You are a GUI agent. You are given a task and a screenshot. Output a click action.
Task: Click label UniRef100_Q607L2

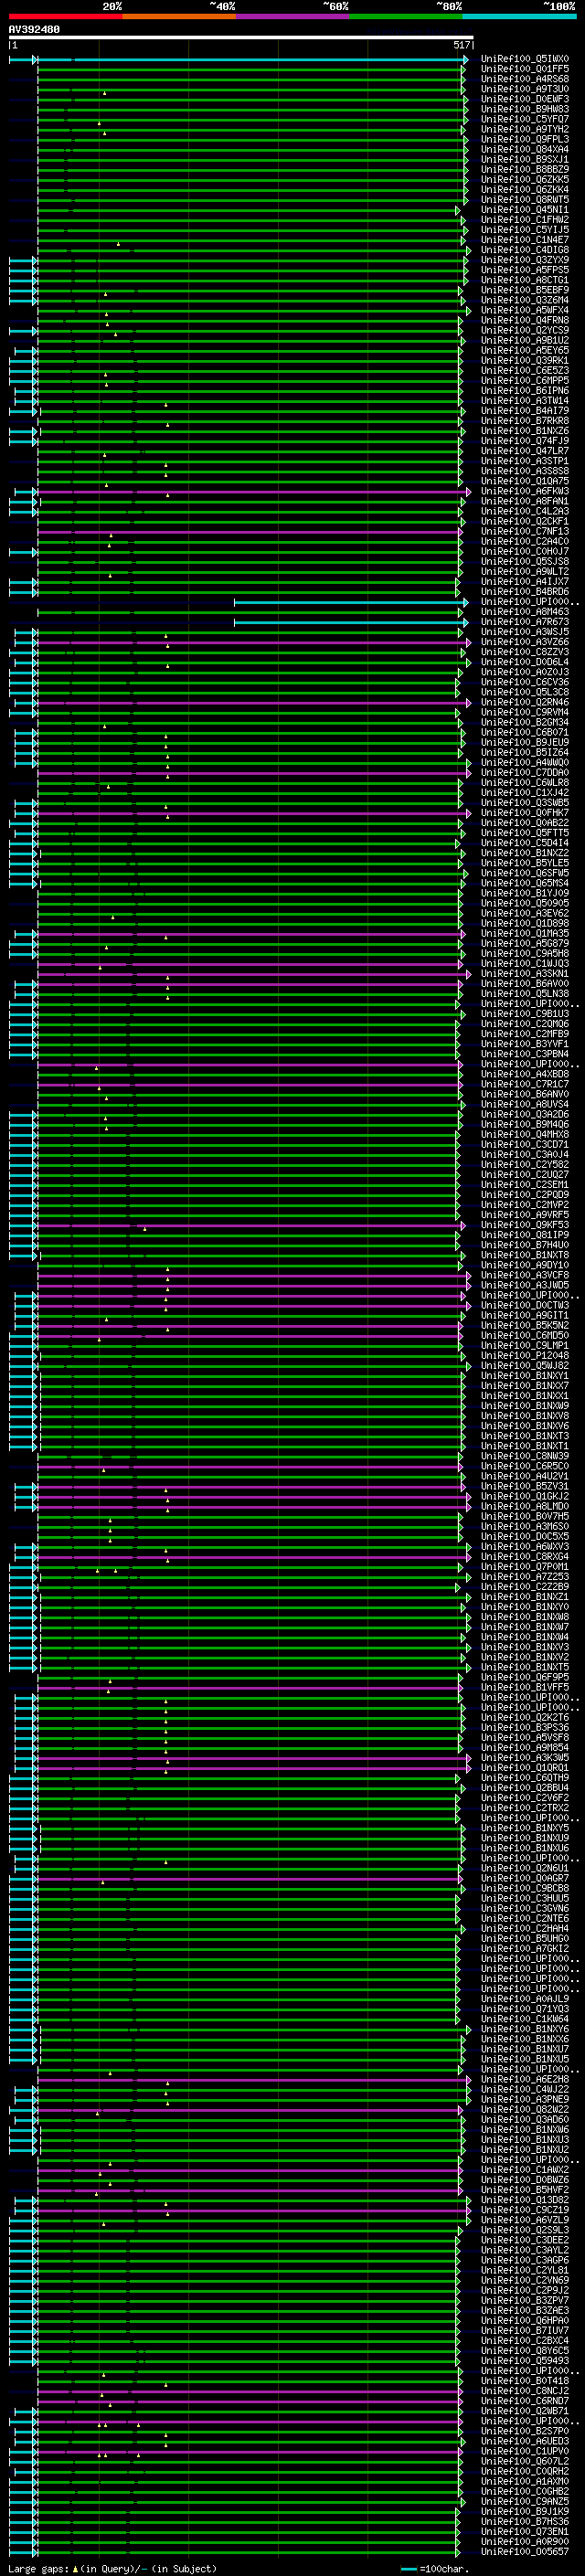tap(525, 2461)
